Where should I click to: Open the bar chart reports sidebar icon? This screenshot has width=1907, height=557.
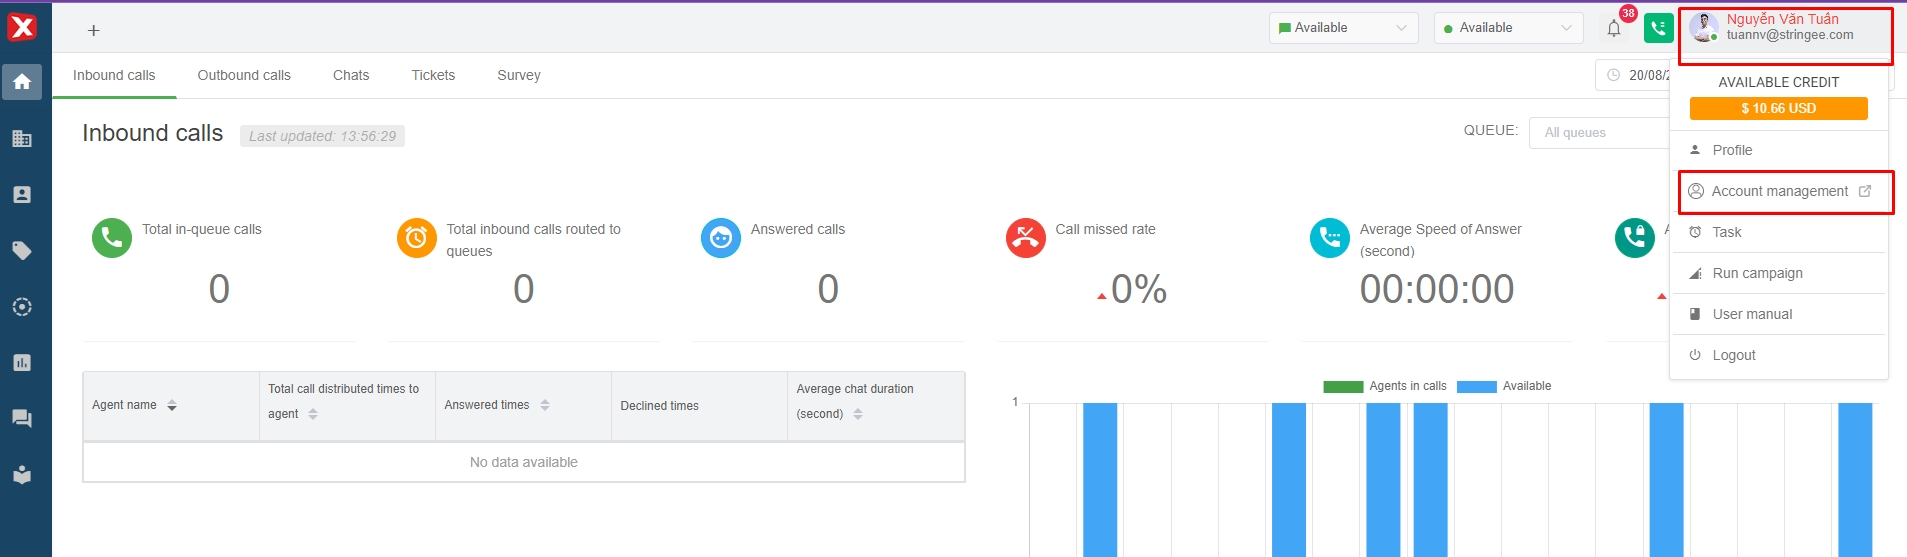[x=22, y=363]
